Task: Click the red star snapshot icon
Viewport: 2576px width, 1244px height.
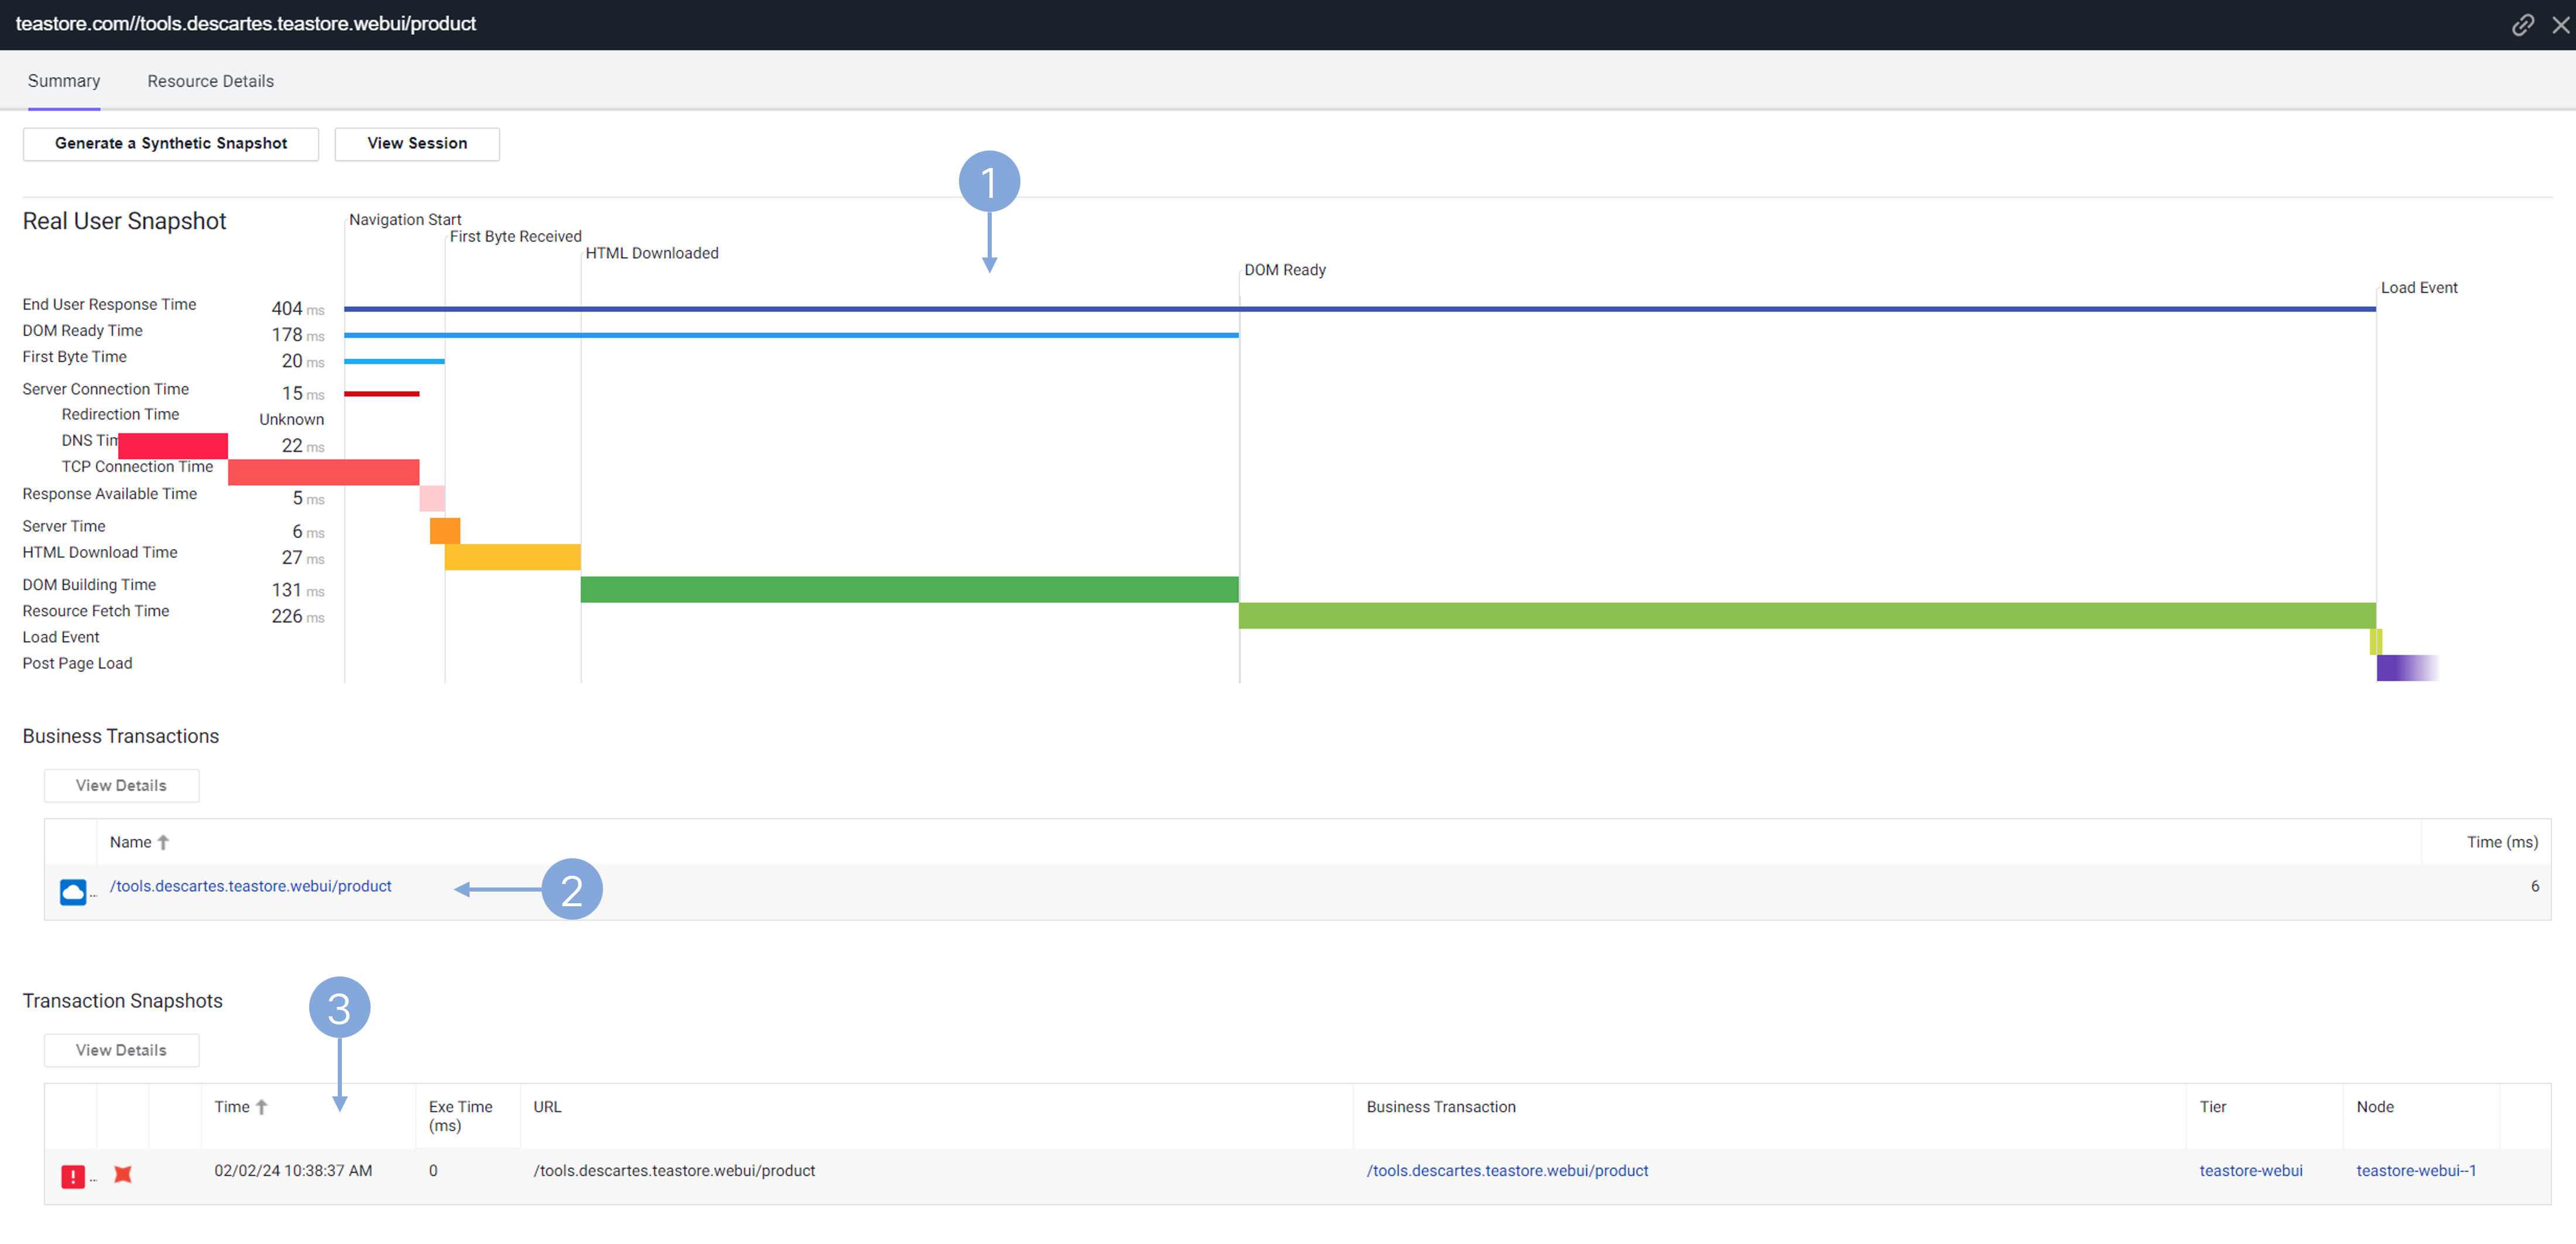Action: [123, 1174]
